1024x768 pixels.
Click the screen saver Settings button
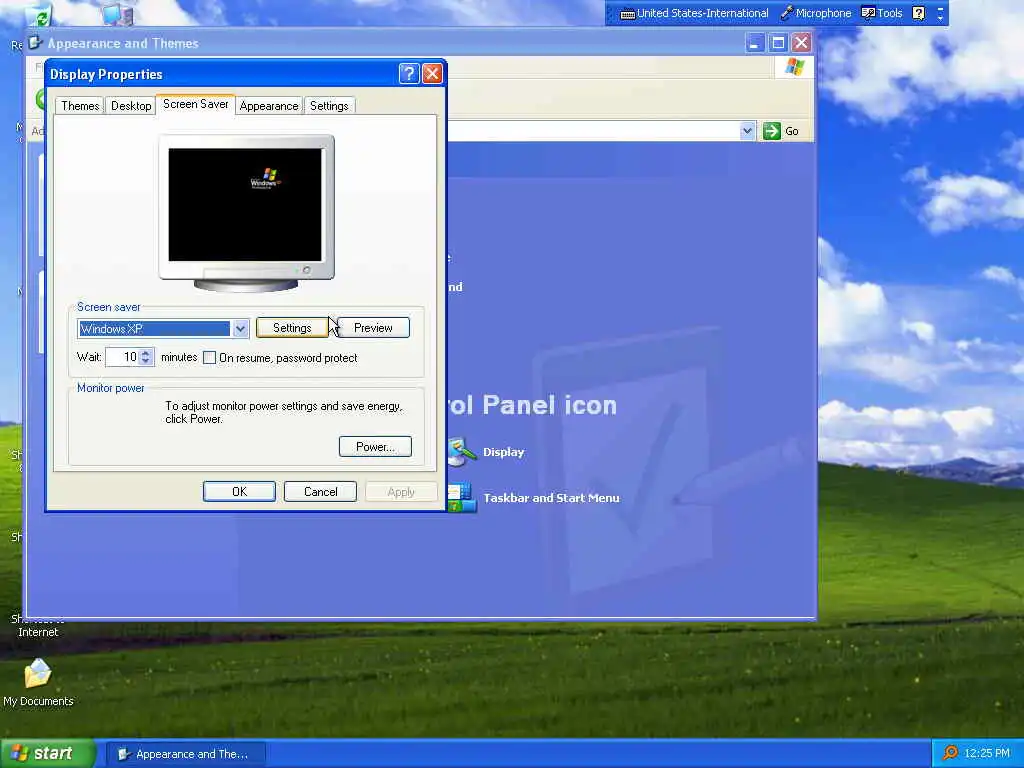[292, 328]
